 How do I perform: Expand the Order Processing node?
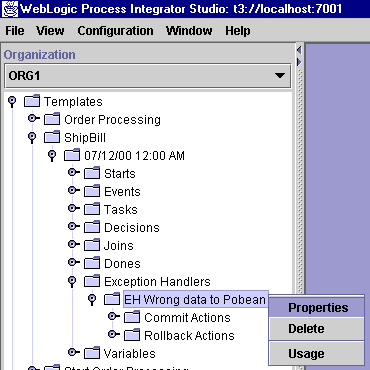coord(33,118)
